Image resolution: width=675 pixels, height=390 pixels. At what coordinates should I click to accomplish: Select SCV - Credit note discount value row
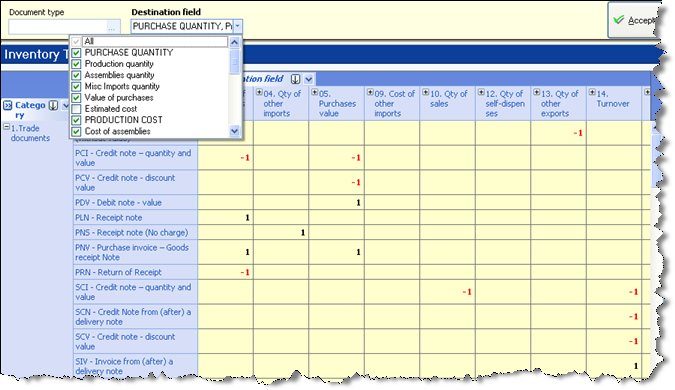(x=136, y=341)
